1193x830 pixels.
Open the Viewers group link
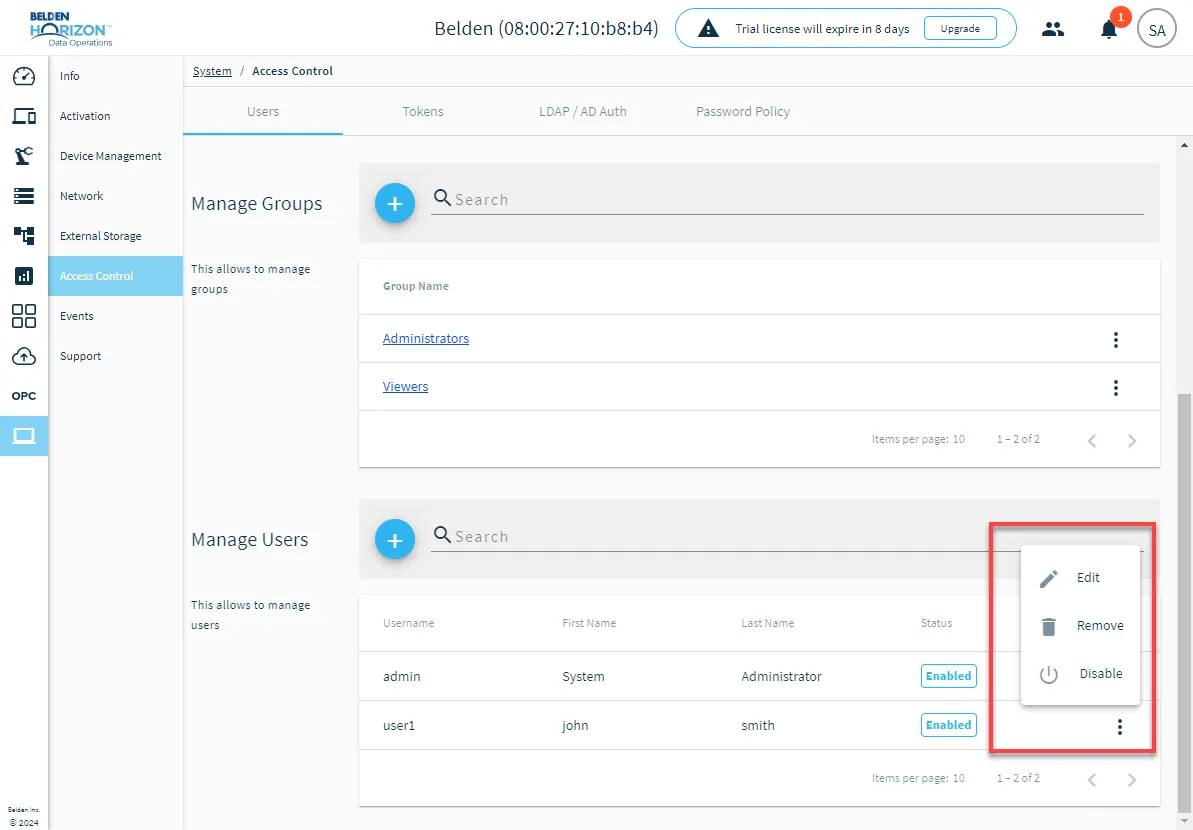406,386
